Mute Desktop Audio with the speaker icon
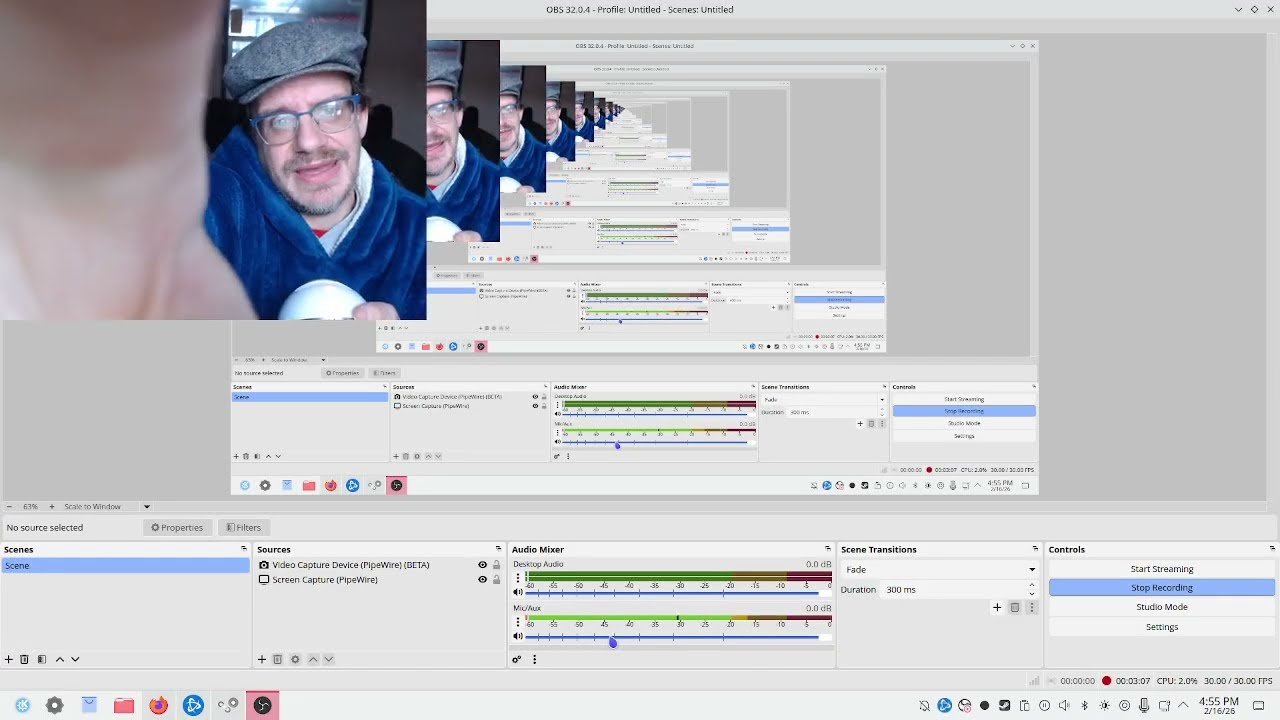 click(518, 593)
